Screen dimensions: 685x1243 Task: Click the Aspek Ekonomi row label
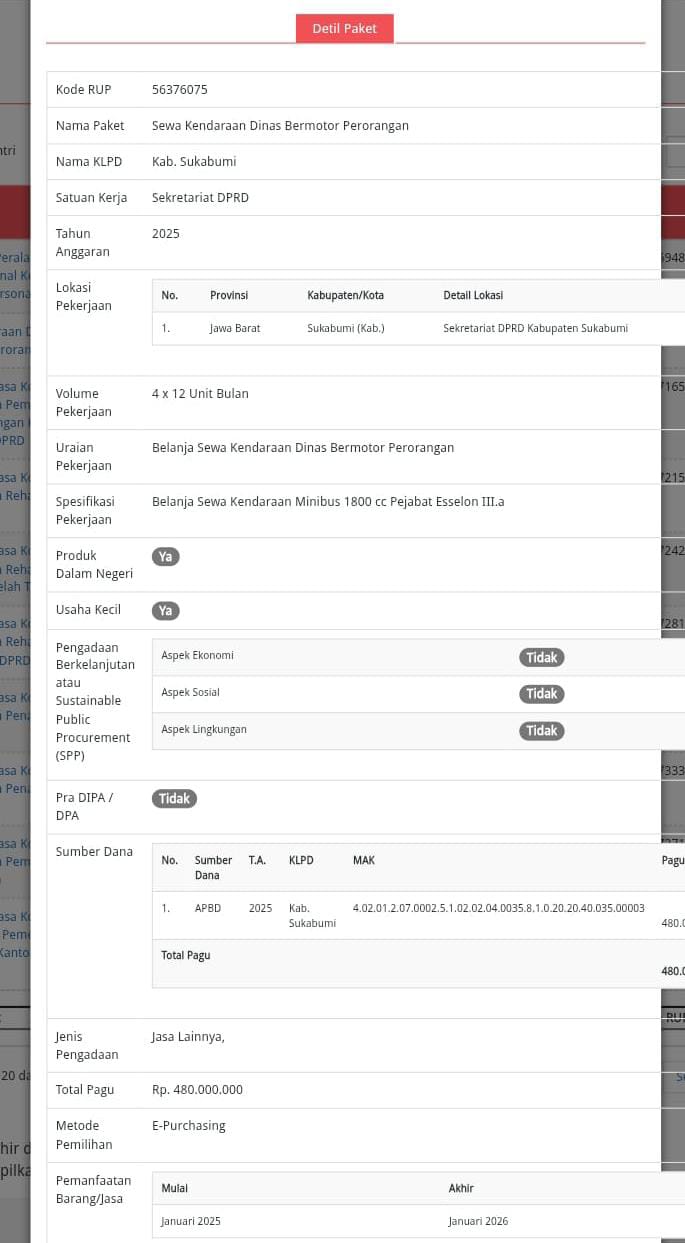(197, 655)
